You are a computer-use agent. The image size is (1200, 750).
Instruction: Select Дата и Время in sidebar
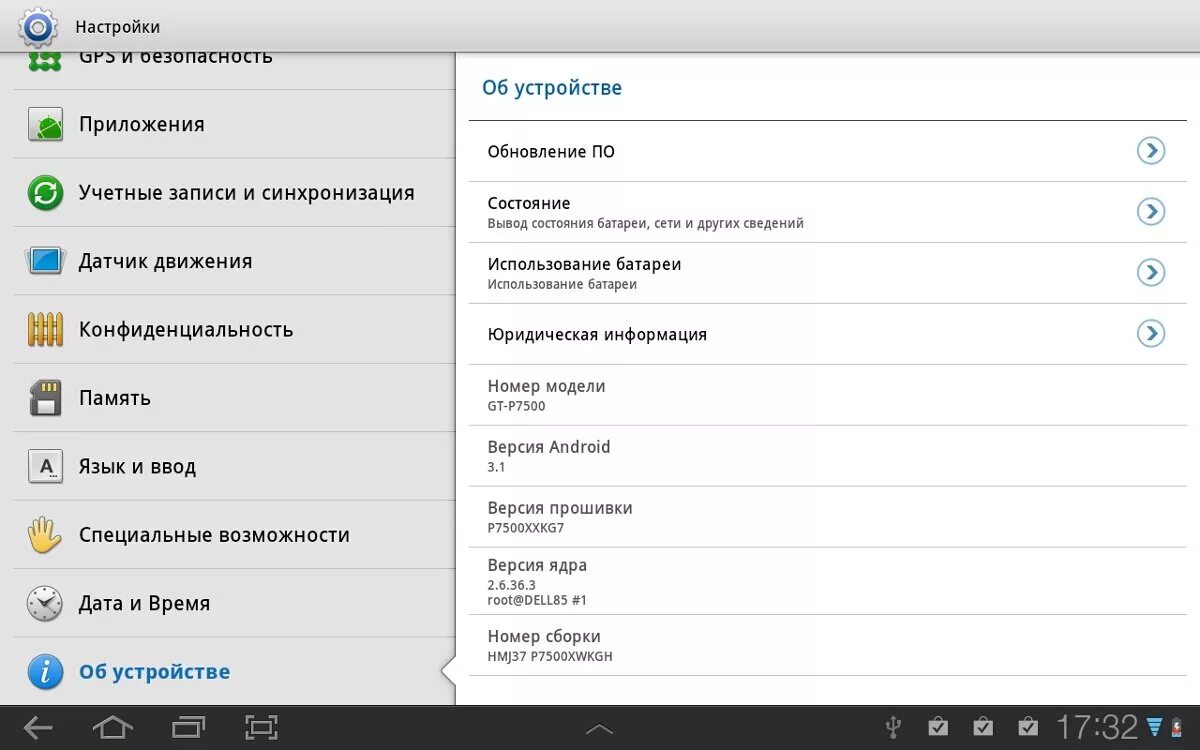[x=234, y=603]
